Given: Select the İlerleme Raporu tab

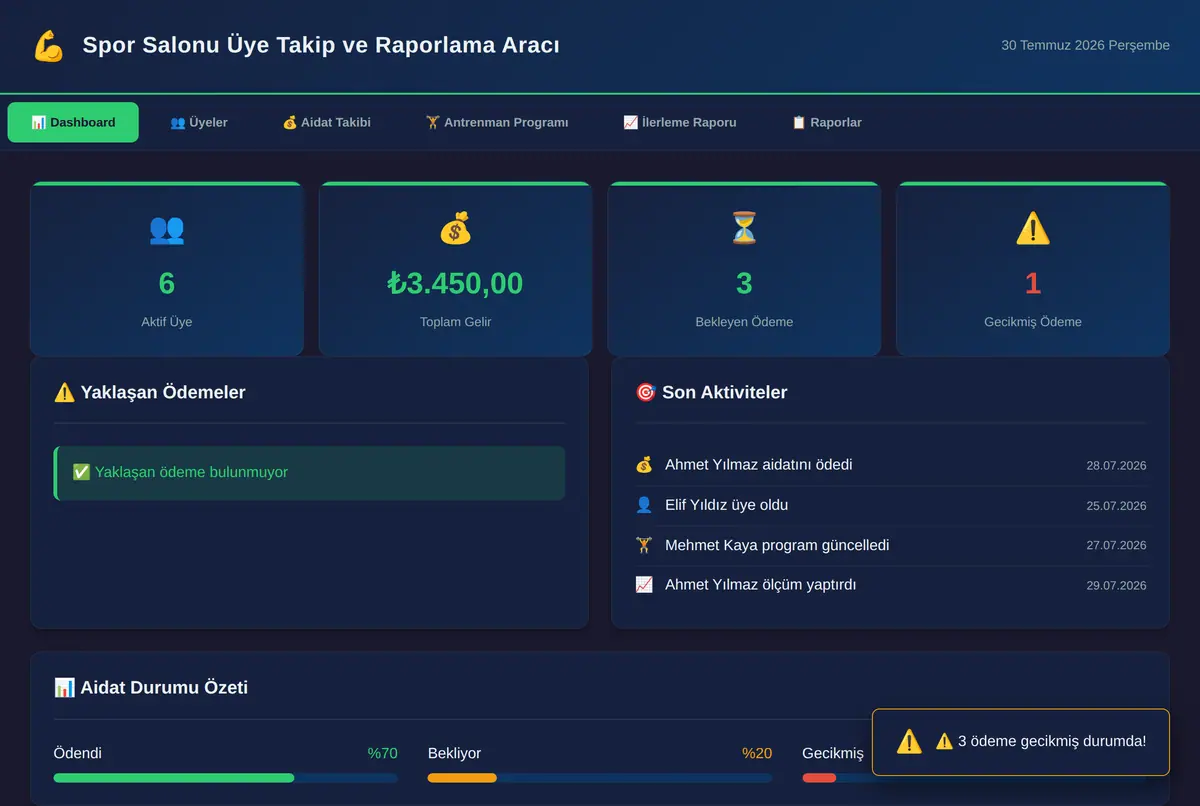Looking at the screenshot, I should 680,122.
